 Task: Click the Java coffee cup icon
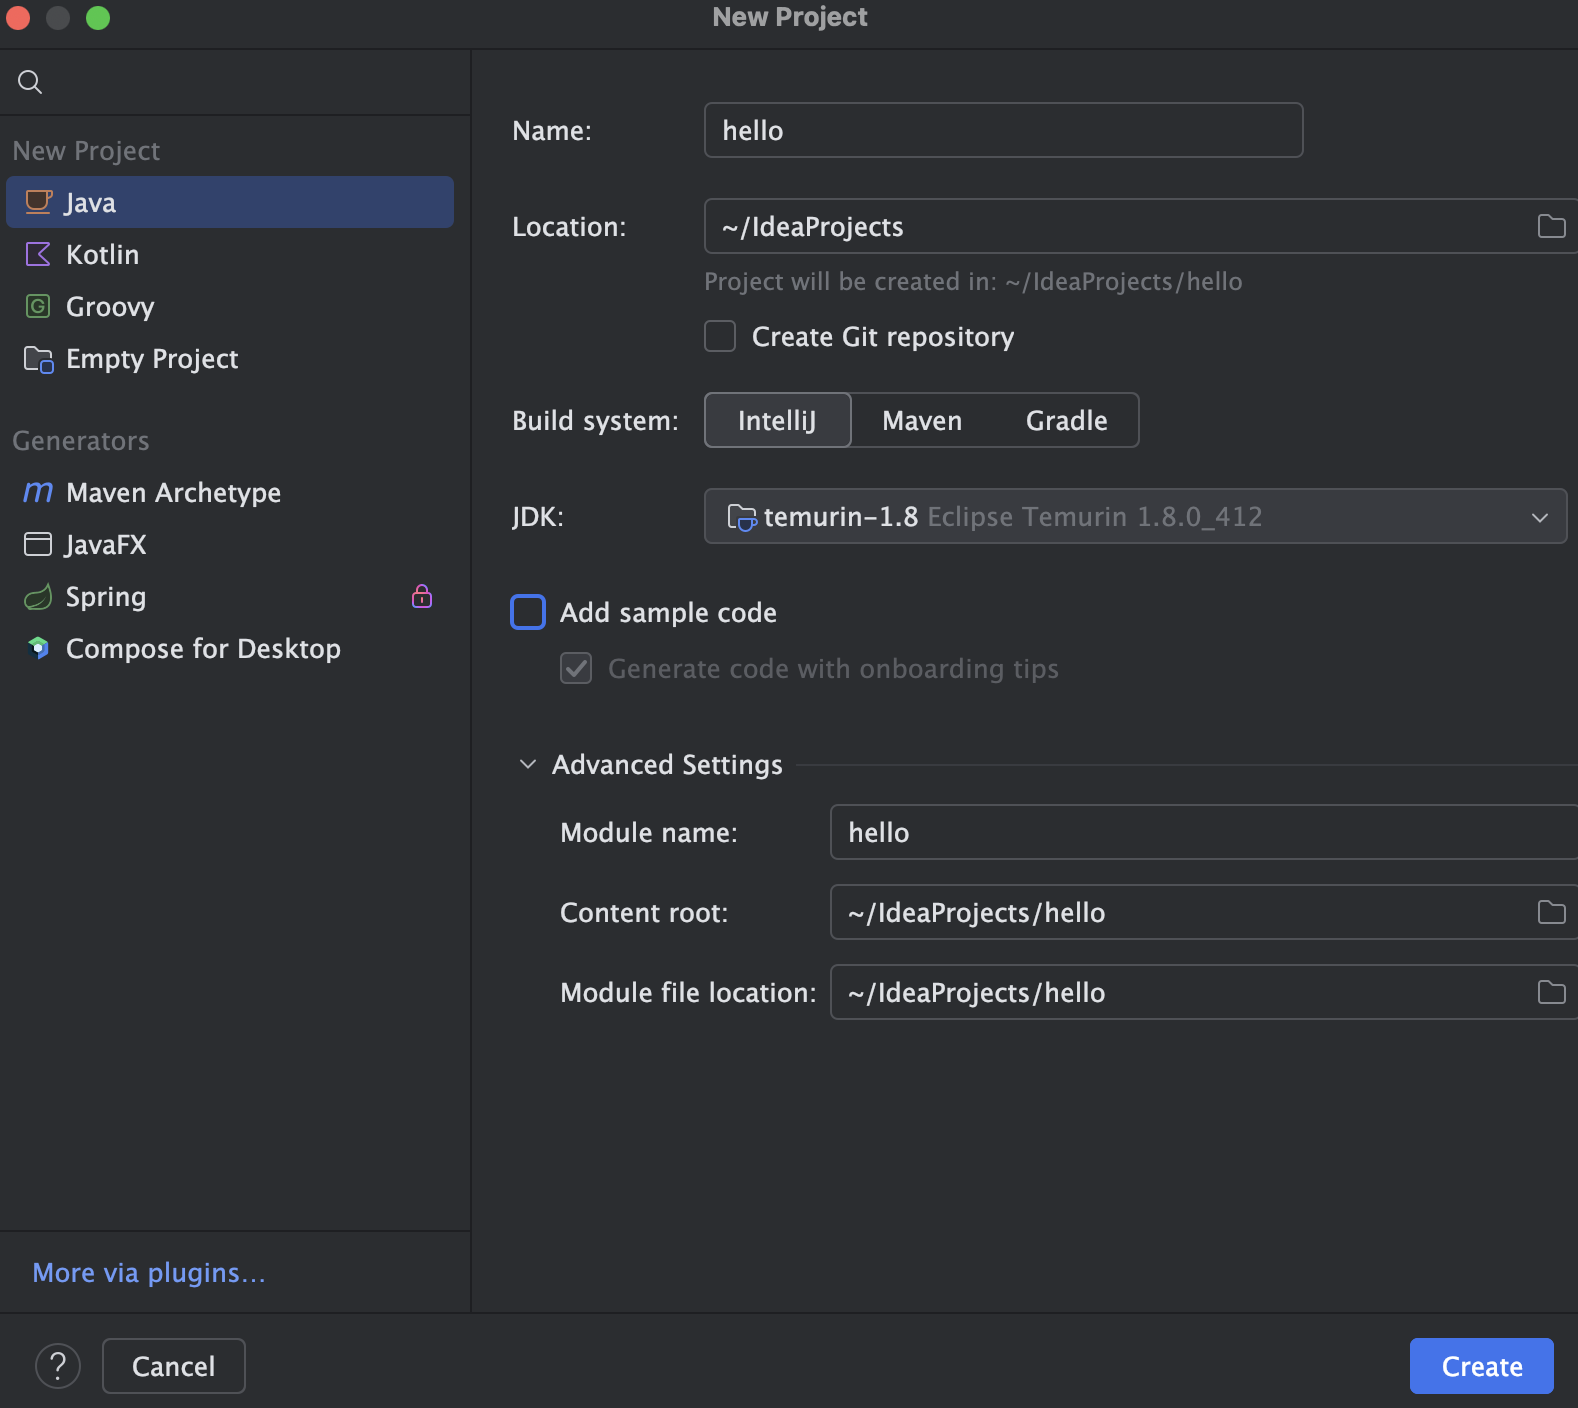pos(38,202)
